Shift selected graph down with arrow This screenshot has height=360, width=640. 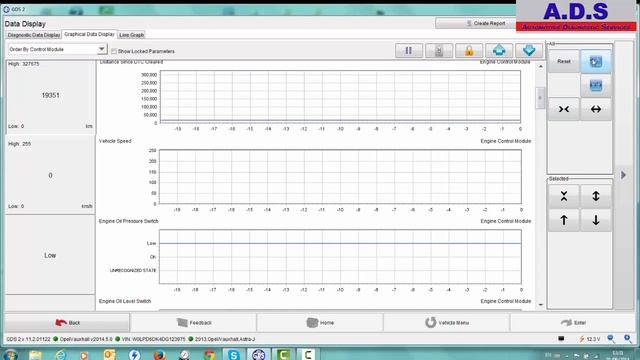coord(596,220)
